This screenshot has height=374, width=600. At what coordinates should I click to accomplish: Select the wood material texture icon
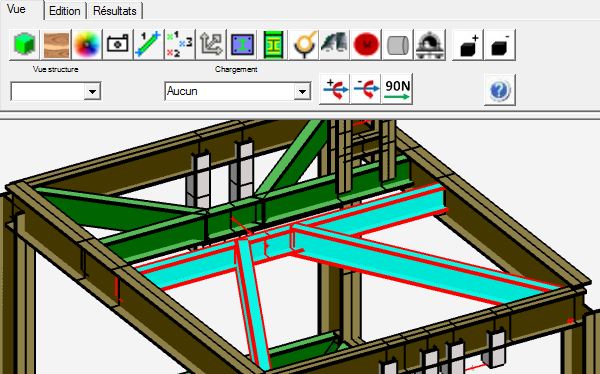click(56, 44)
